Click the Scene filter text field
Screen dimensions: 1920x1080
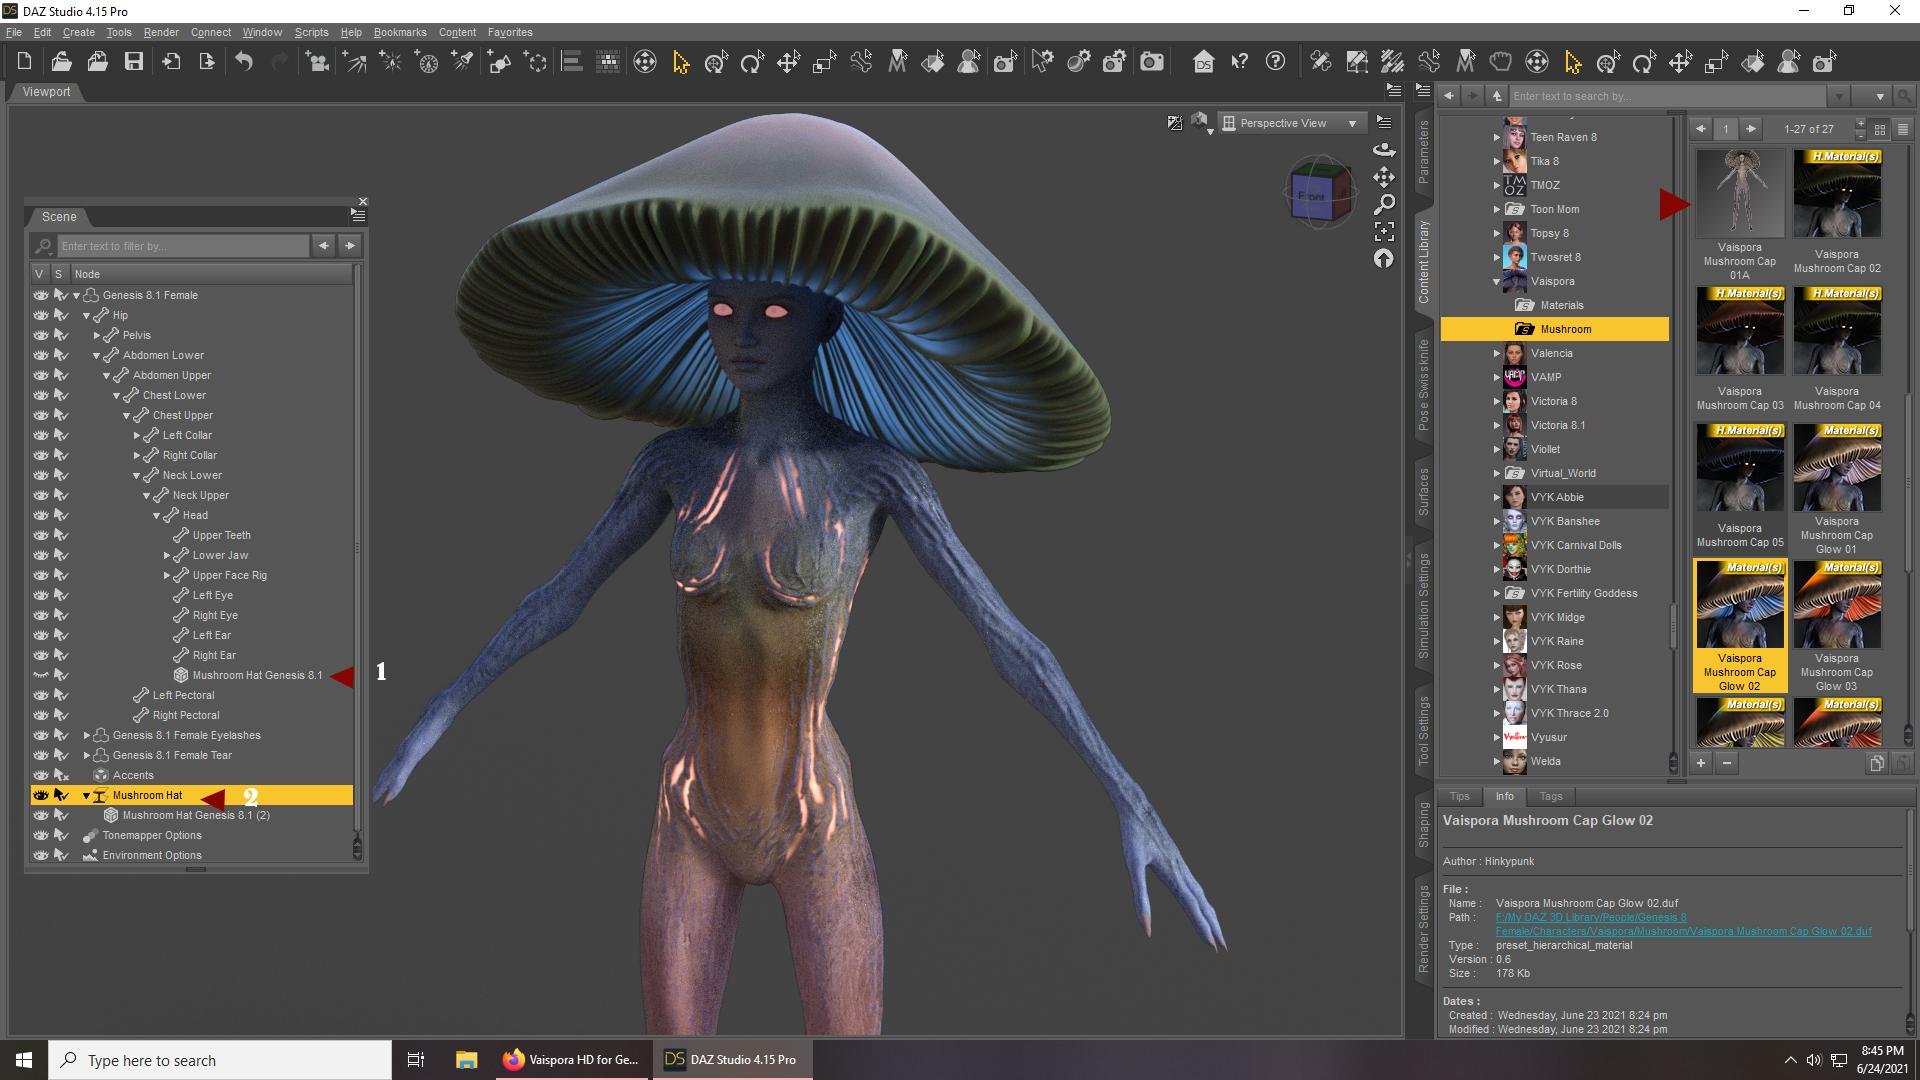(182, 246)
